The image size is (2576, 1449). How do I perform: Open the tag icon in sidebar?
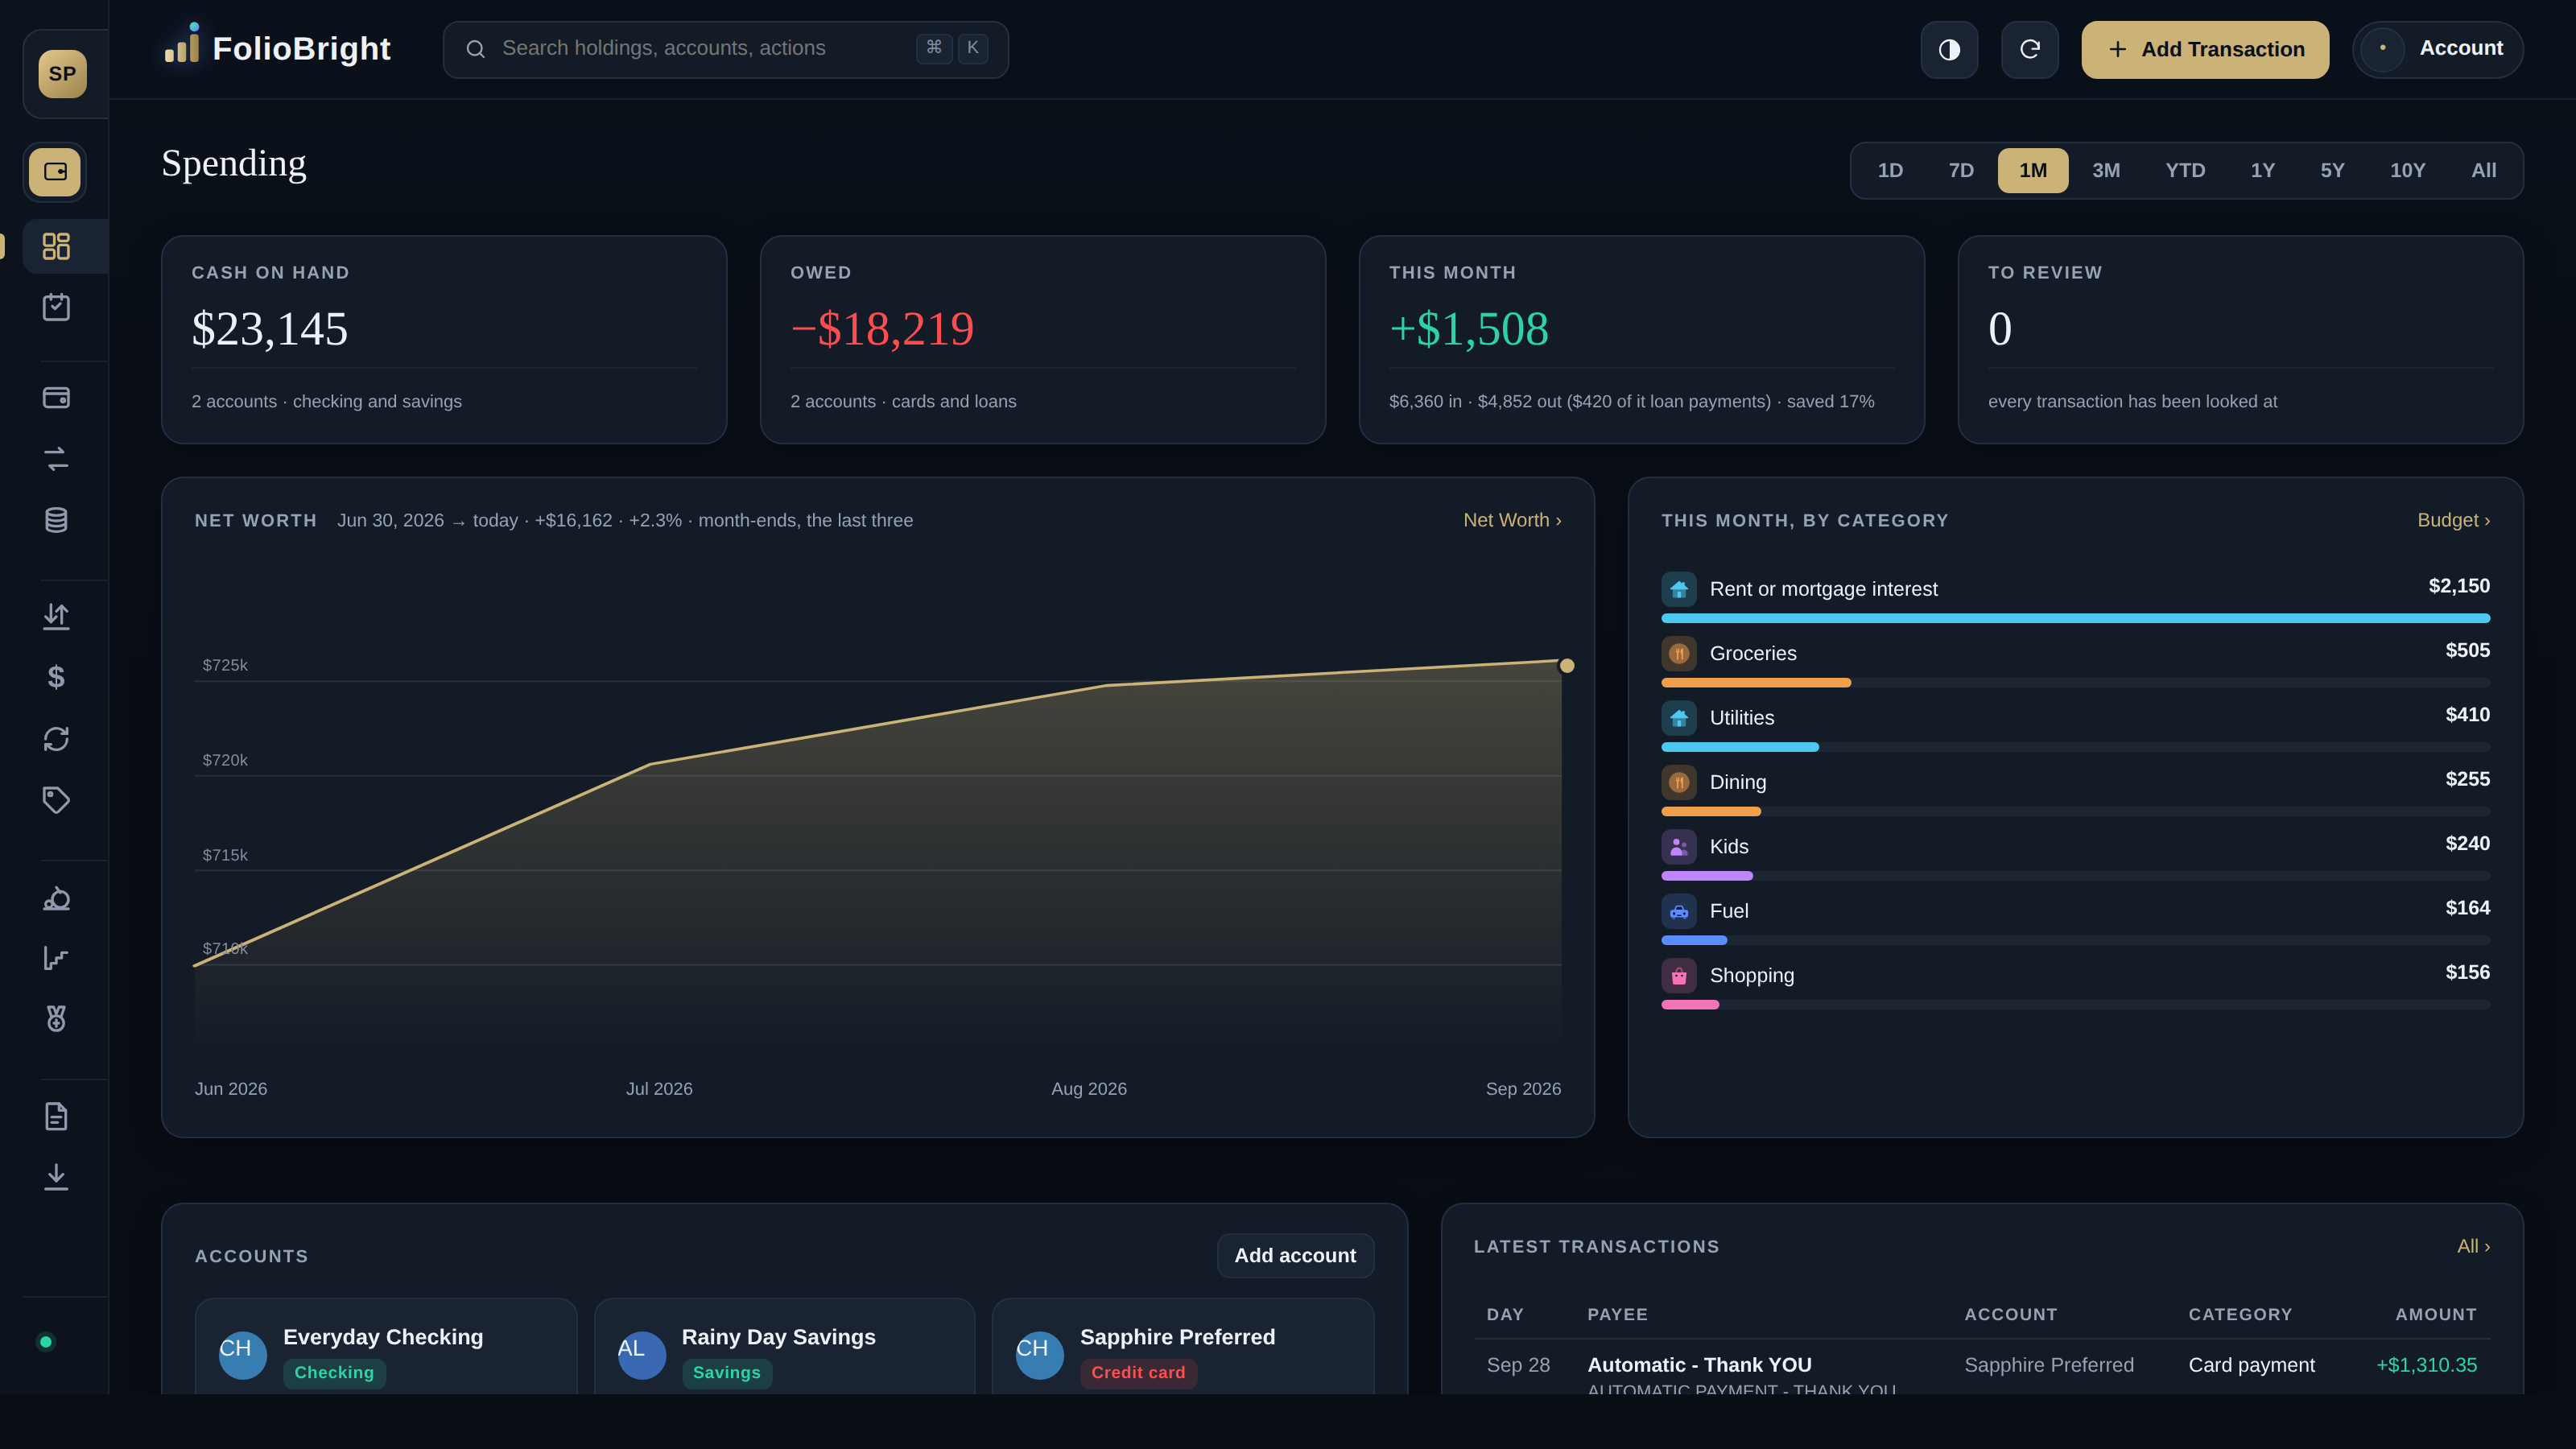point(56,800)
